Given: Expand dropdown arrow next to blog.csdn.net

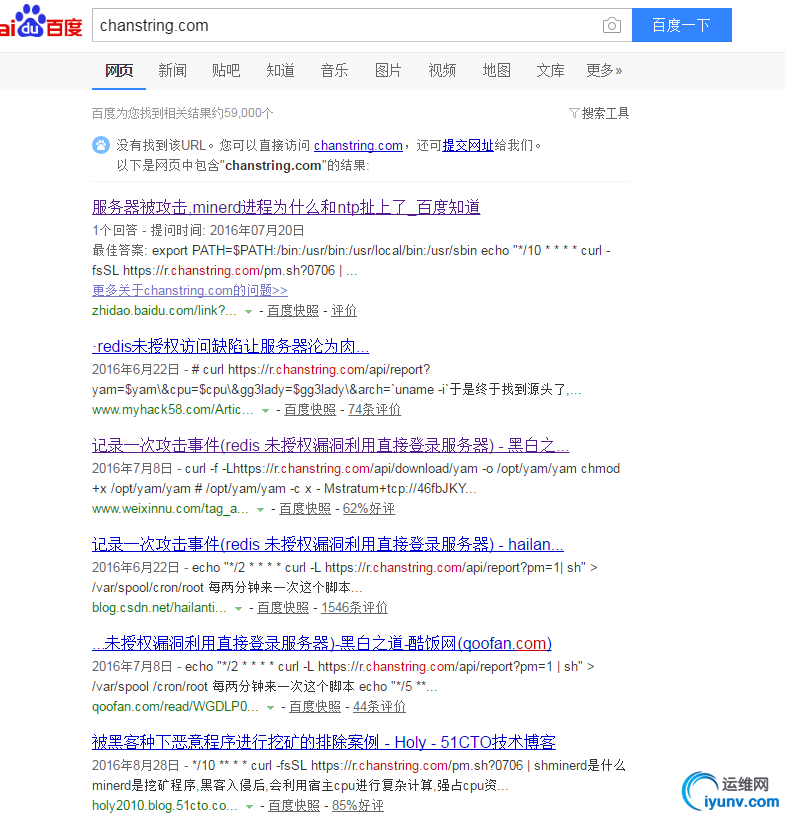Looking at the screenshot, I should pos(238,609).
